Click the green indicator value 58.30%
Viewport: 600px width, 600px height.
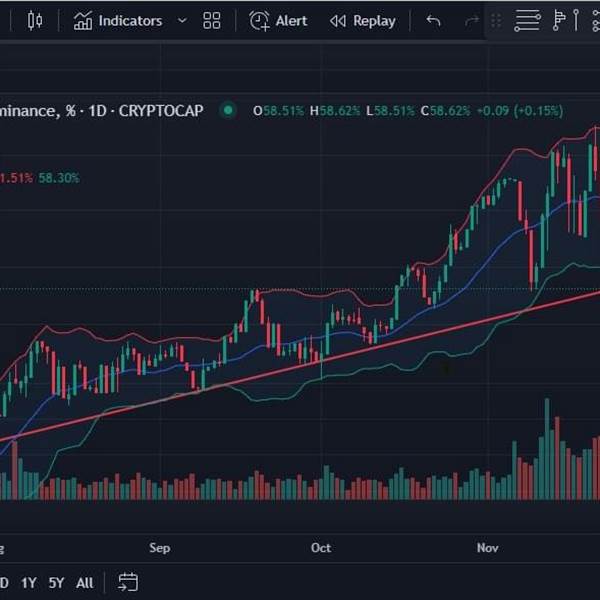coord(59,178)
